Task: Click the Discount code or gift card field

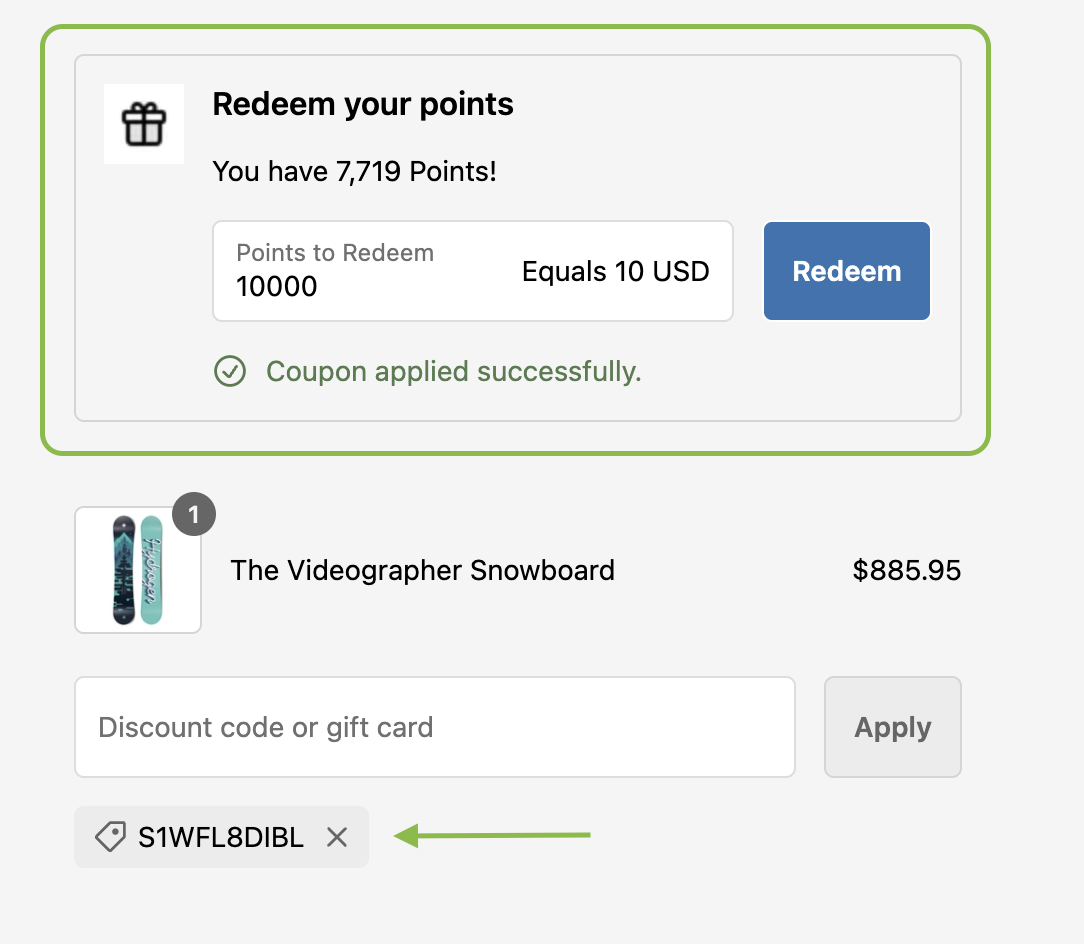Action: click(434, 727)
